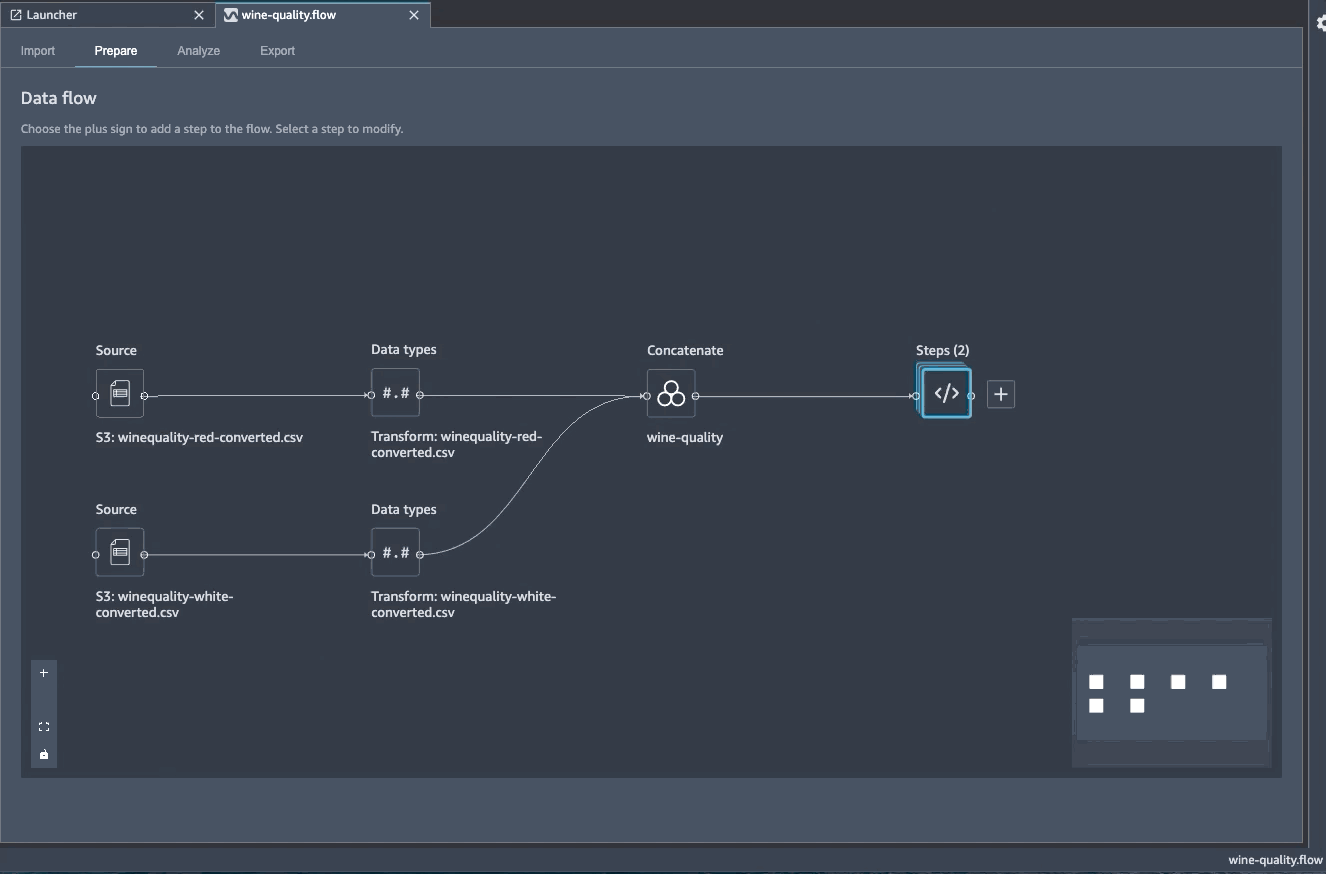
Task: Switch to the Import tab
Action: pyautogui.click(x=38, y=51)
